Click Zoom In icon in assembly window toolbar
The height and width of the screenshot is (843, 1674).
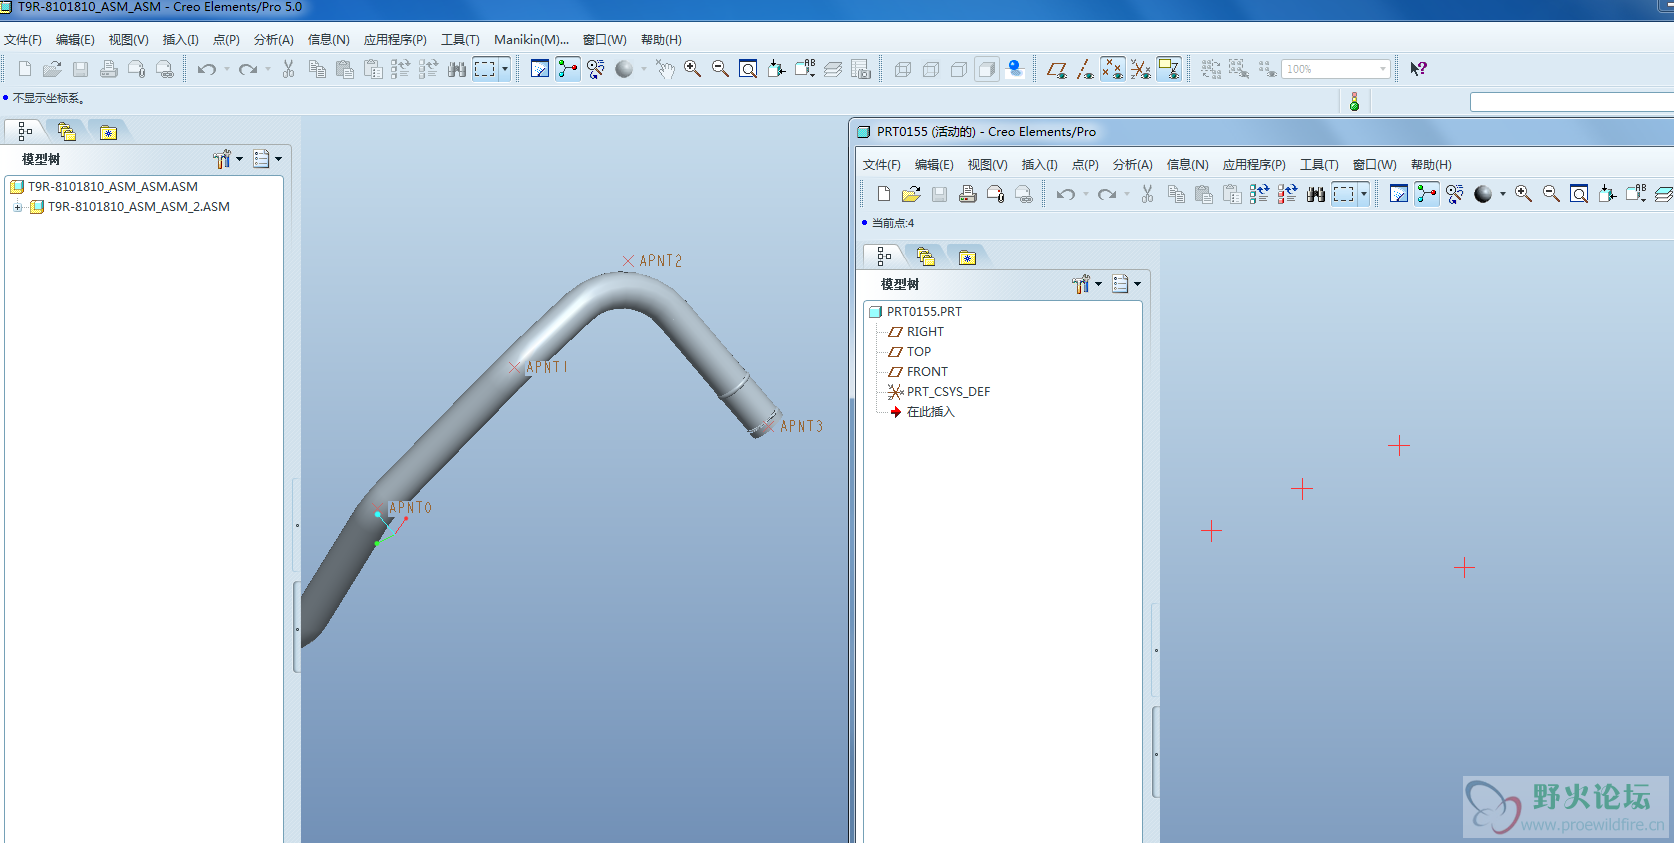(692, 69)
